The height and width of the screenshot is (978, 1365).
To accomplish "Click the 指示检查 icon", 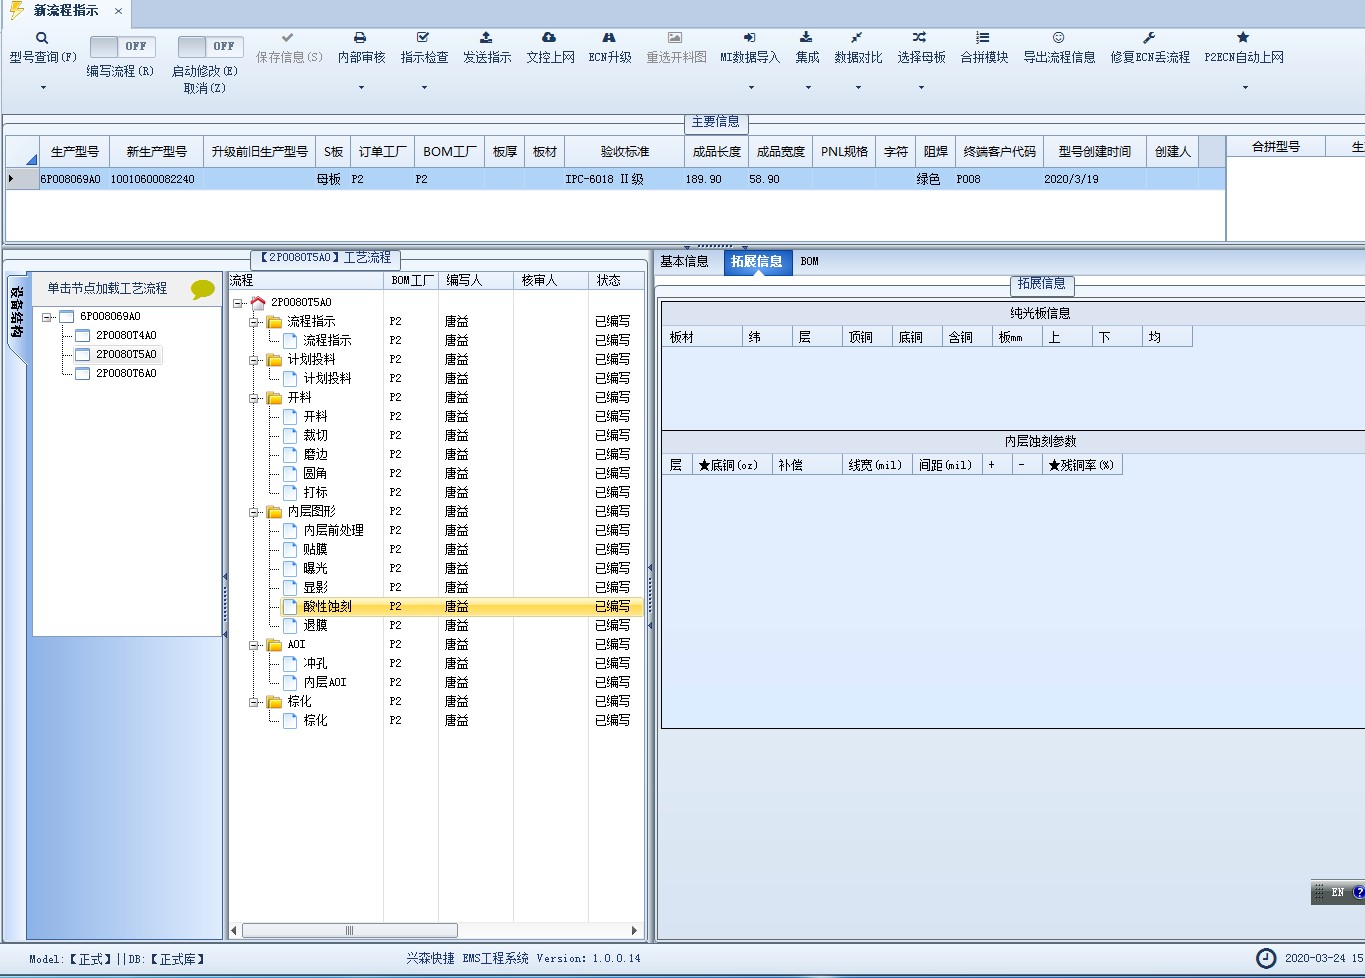I will pos(424,38).
